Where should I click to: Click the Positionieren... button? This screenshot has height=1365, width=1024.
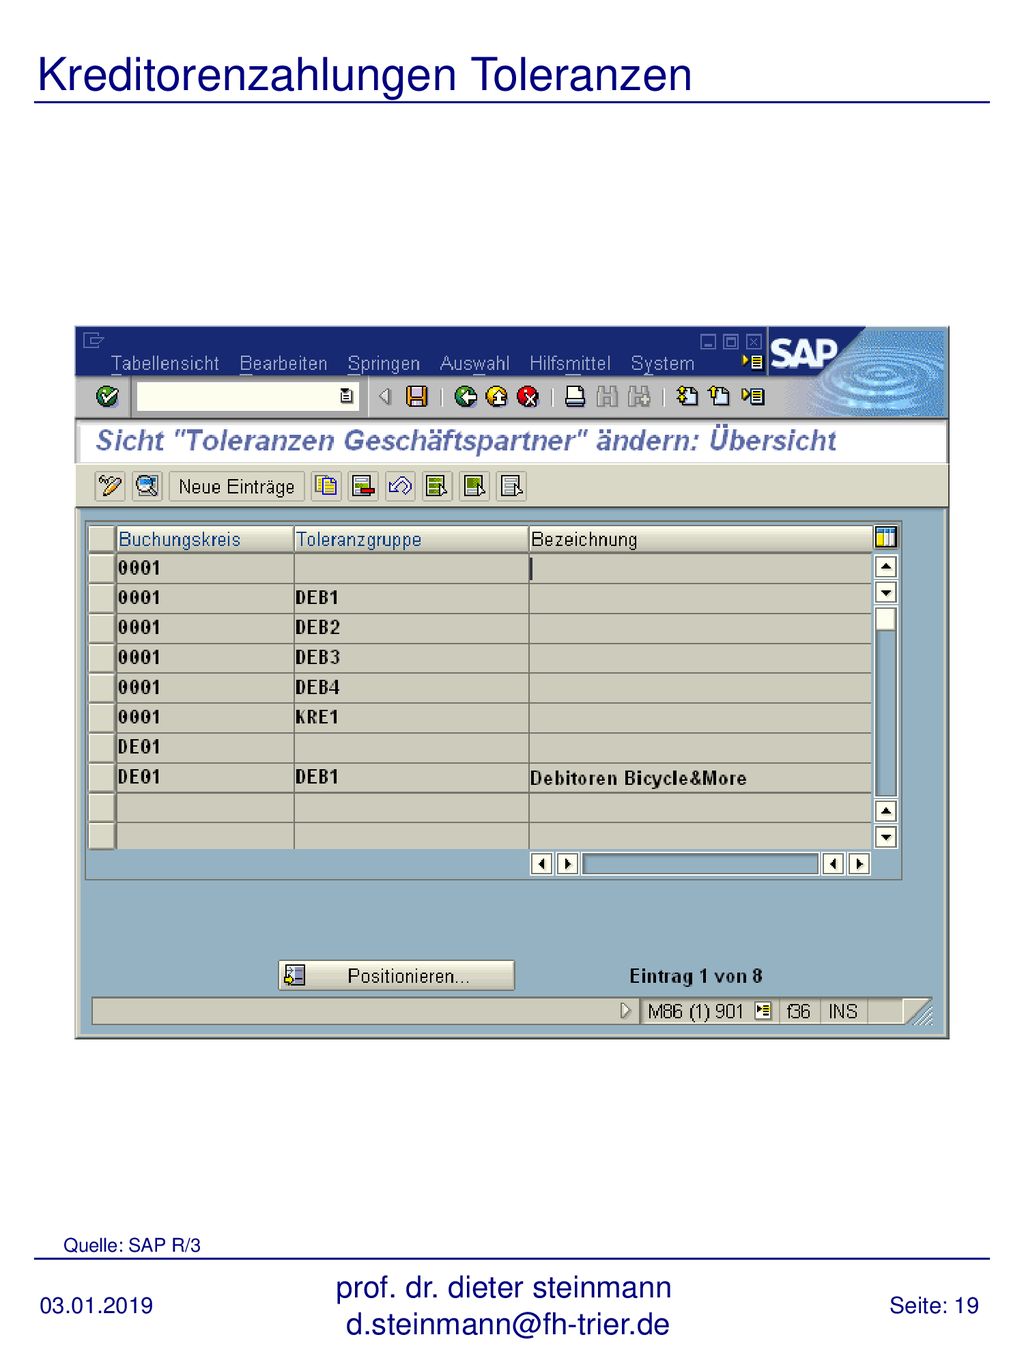click(397, 975)
